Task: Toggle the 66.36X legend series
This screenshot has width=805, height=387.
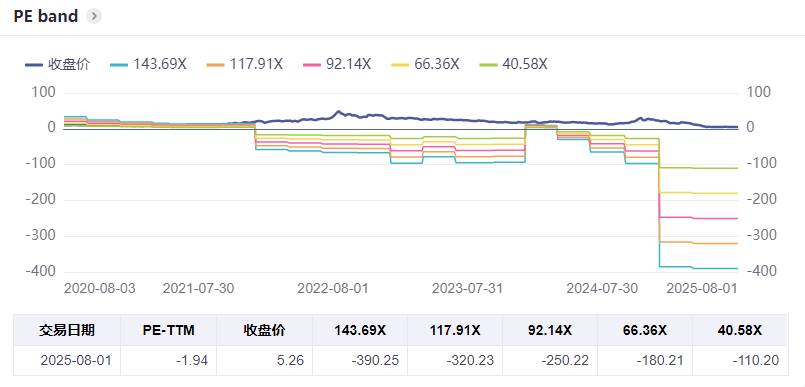Action: click(425, 65)
